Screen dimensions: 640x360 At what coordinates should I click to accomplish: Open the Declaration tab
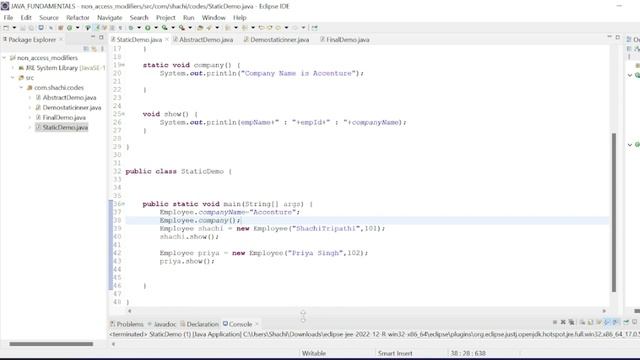[200, 324]
